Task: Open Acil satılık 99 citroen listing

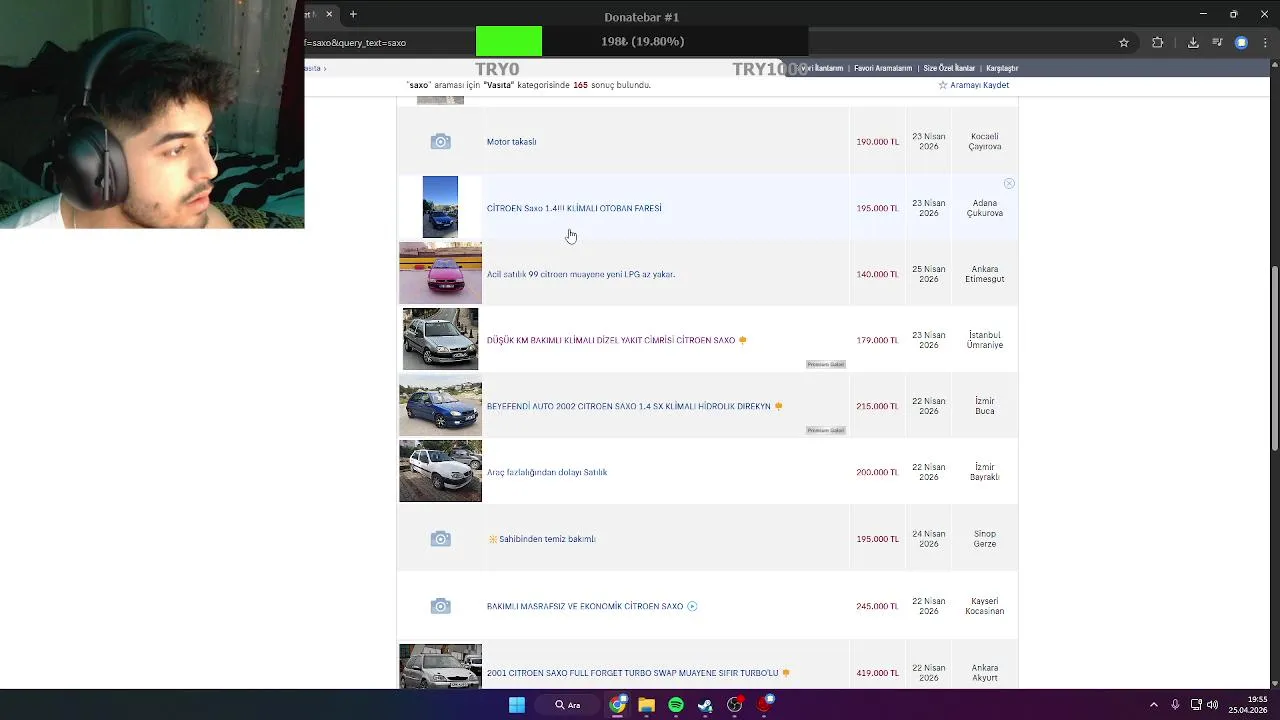Action: 581,274
